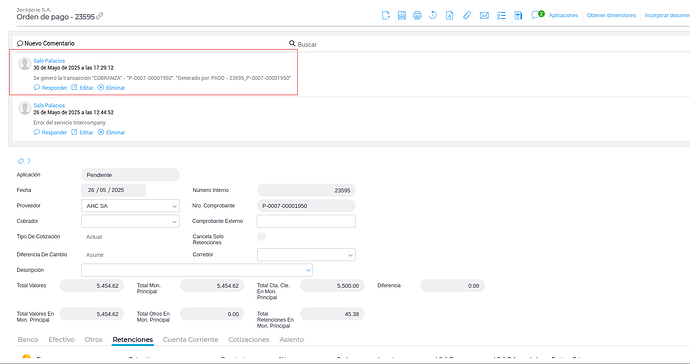Open the Proveedor dropdown showing AHC SA

(x=130, y=206)
